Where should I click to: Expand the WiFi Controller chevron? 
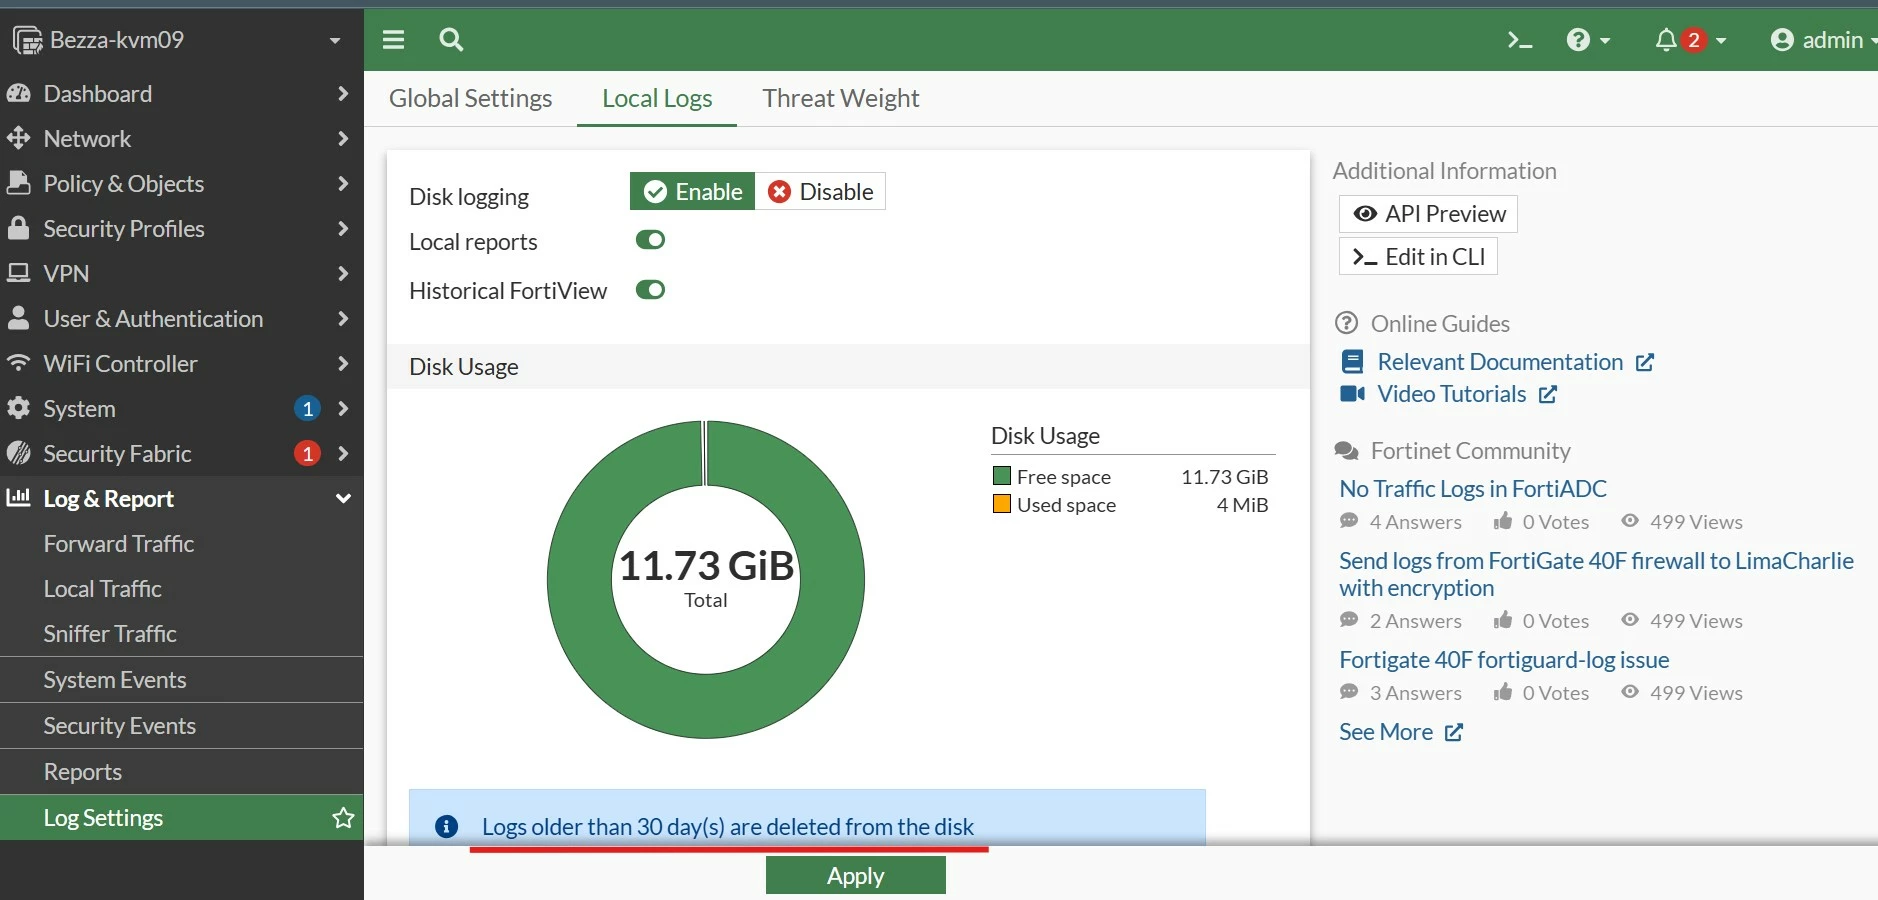tap(343, 363)
